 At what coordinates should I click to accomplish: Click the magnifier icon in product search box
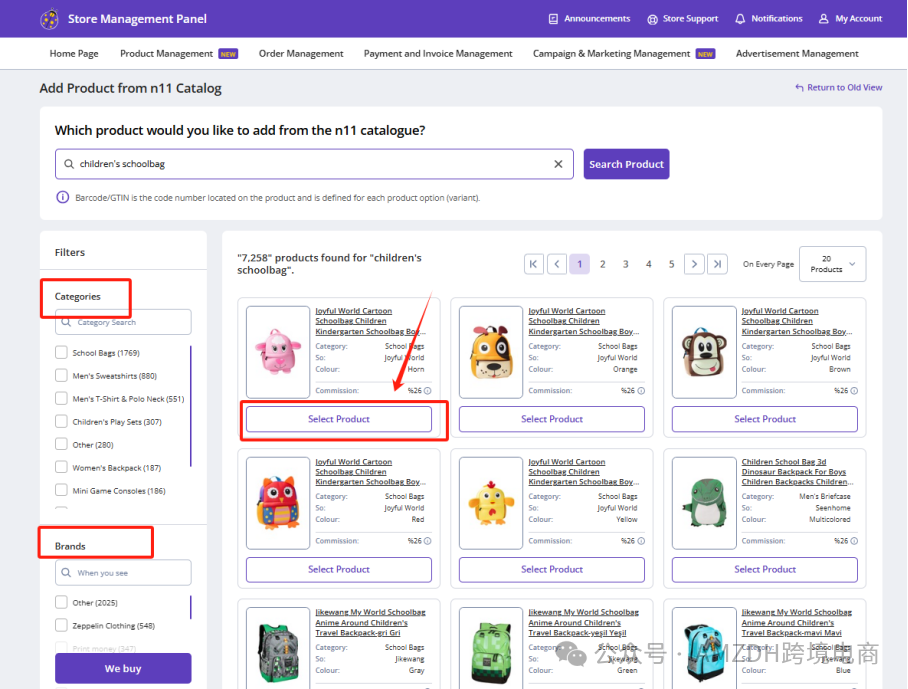click(x=69, y=164)
